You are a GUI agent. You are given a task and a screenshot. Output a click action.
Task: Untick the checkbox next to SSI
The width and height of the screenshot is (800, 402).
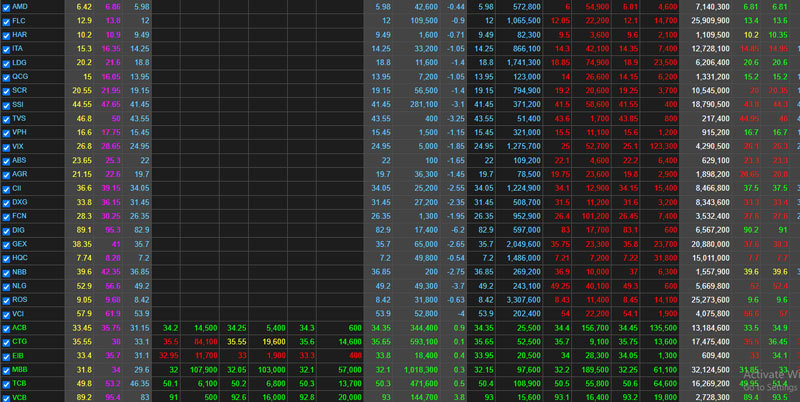click(x=6, y=104)
